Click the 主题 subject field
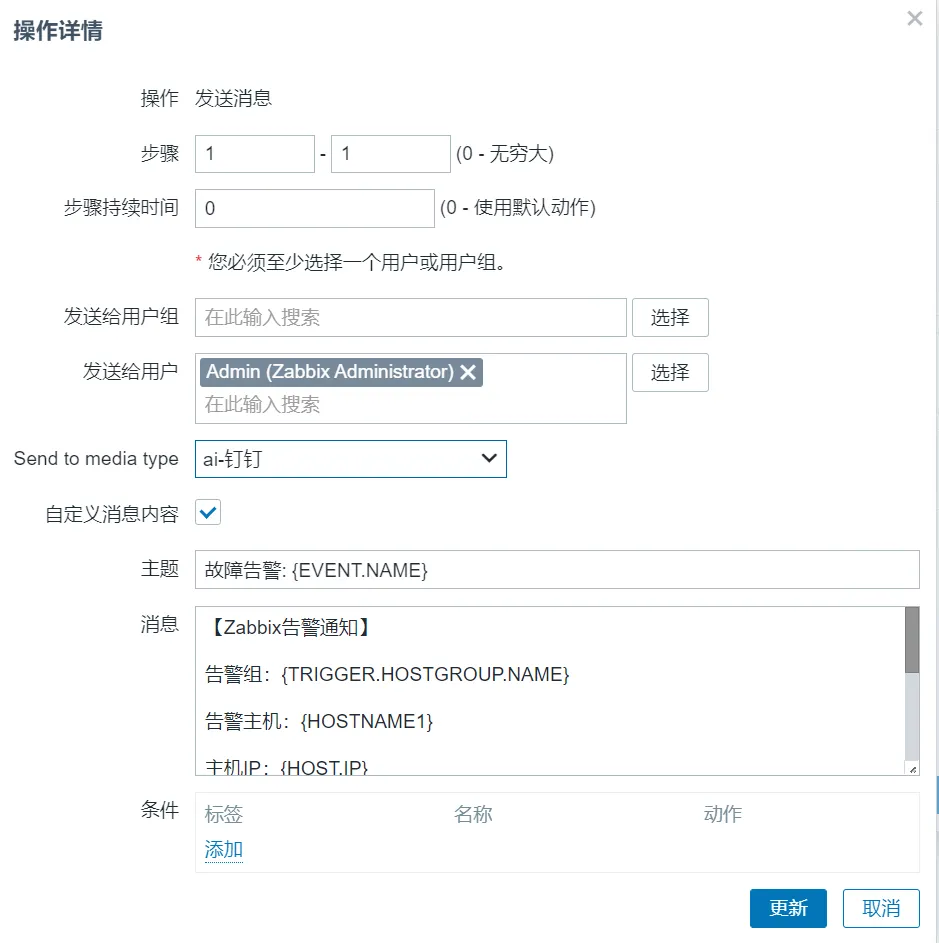Screen dimensions: 939x943 coord(556,570)
